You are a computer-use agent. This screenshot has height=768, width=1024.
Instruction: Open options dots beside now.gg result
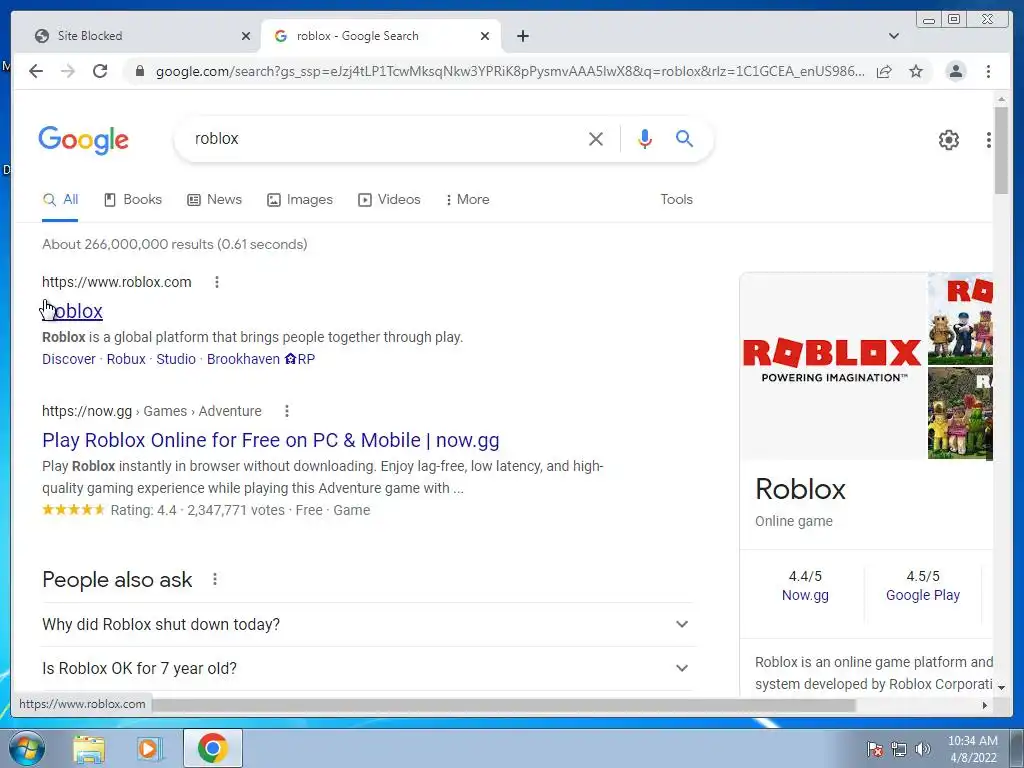tap(287, 411)
